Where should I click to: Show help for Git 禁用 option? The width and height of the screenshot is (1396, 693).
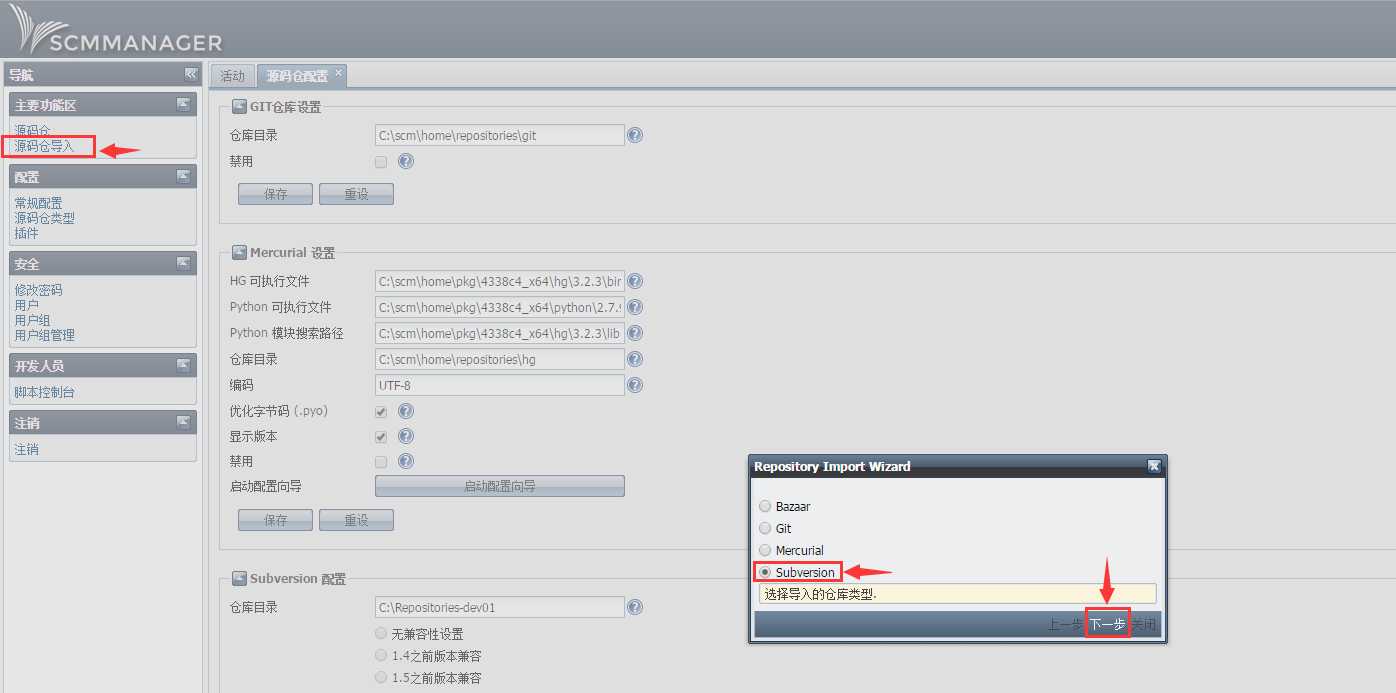pyautogui.click(x=406, y=161)
